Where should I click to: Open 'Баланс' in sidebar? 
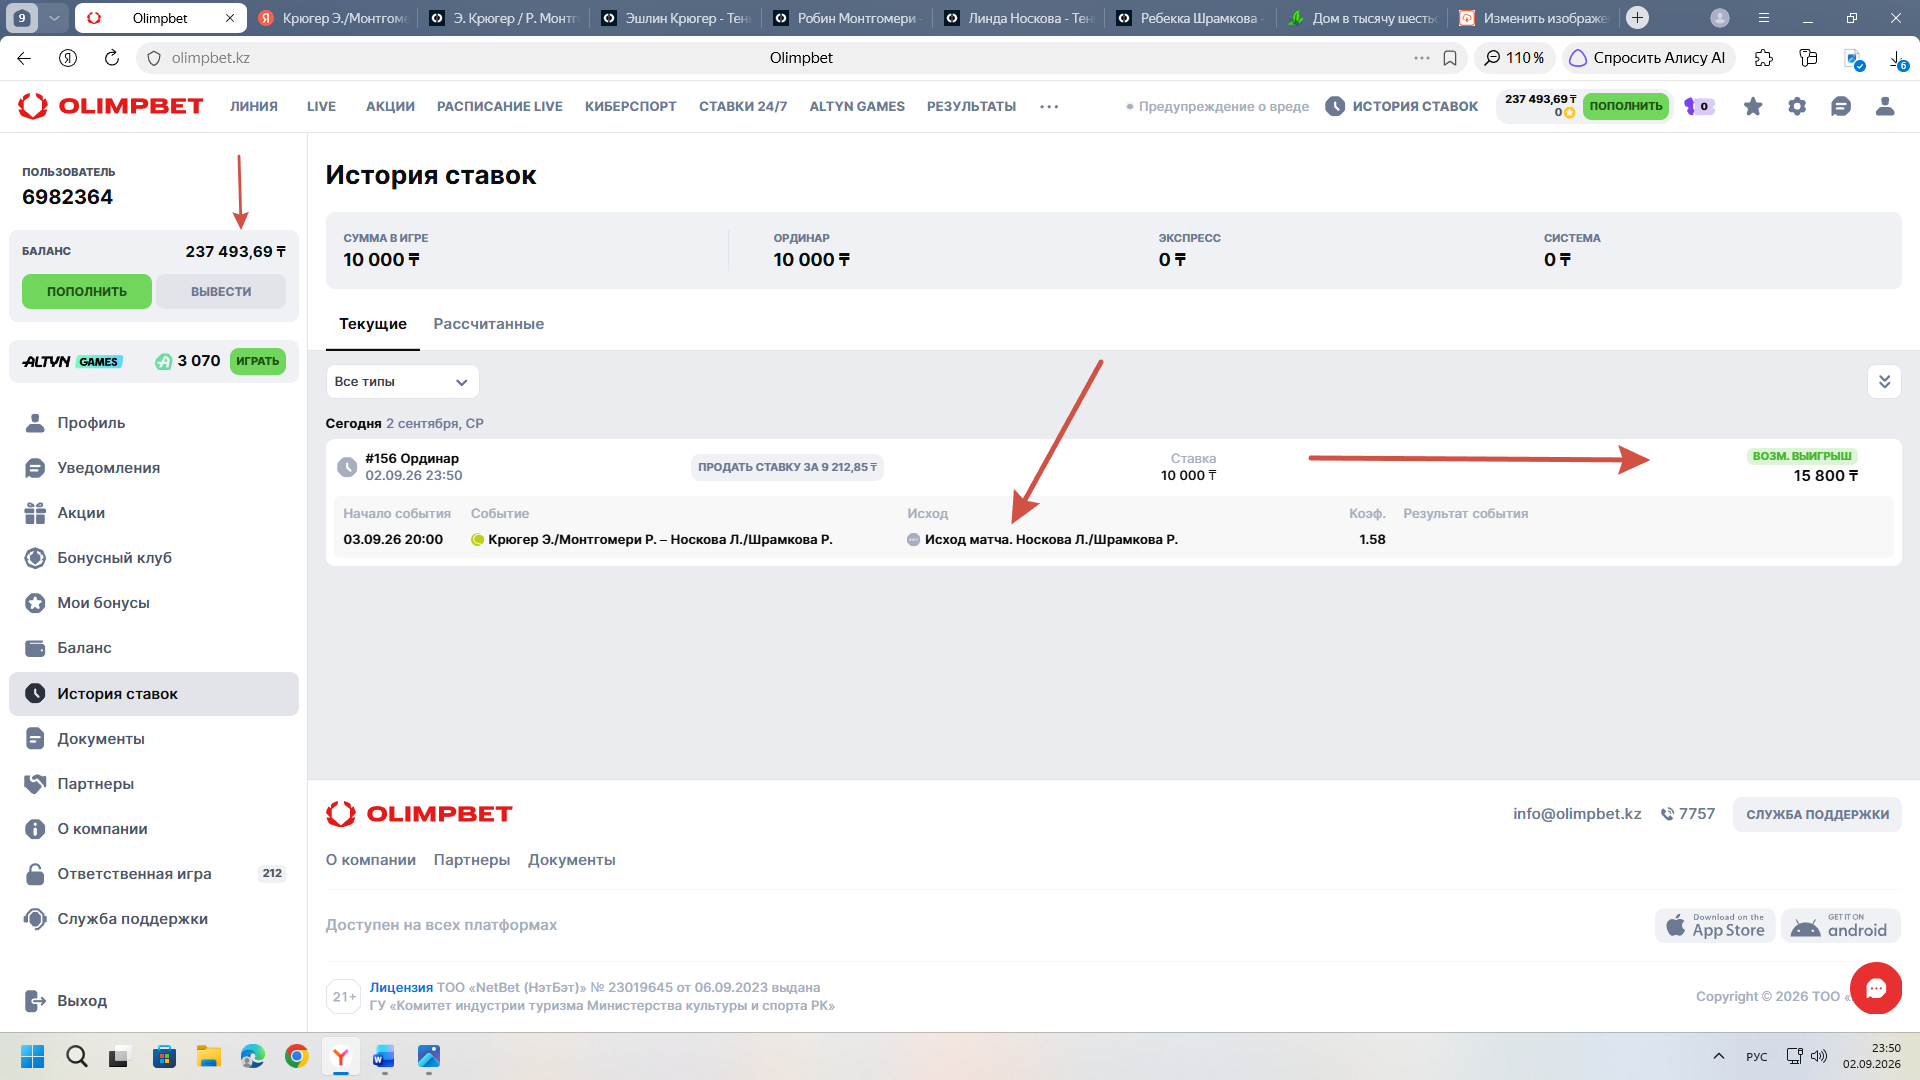point(154,648)
